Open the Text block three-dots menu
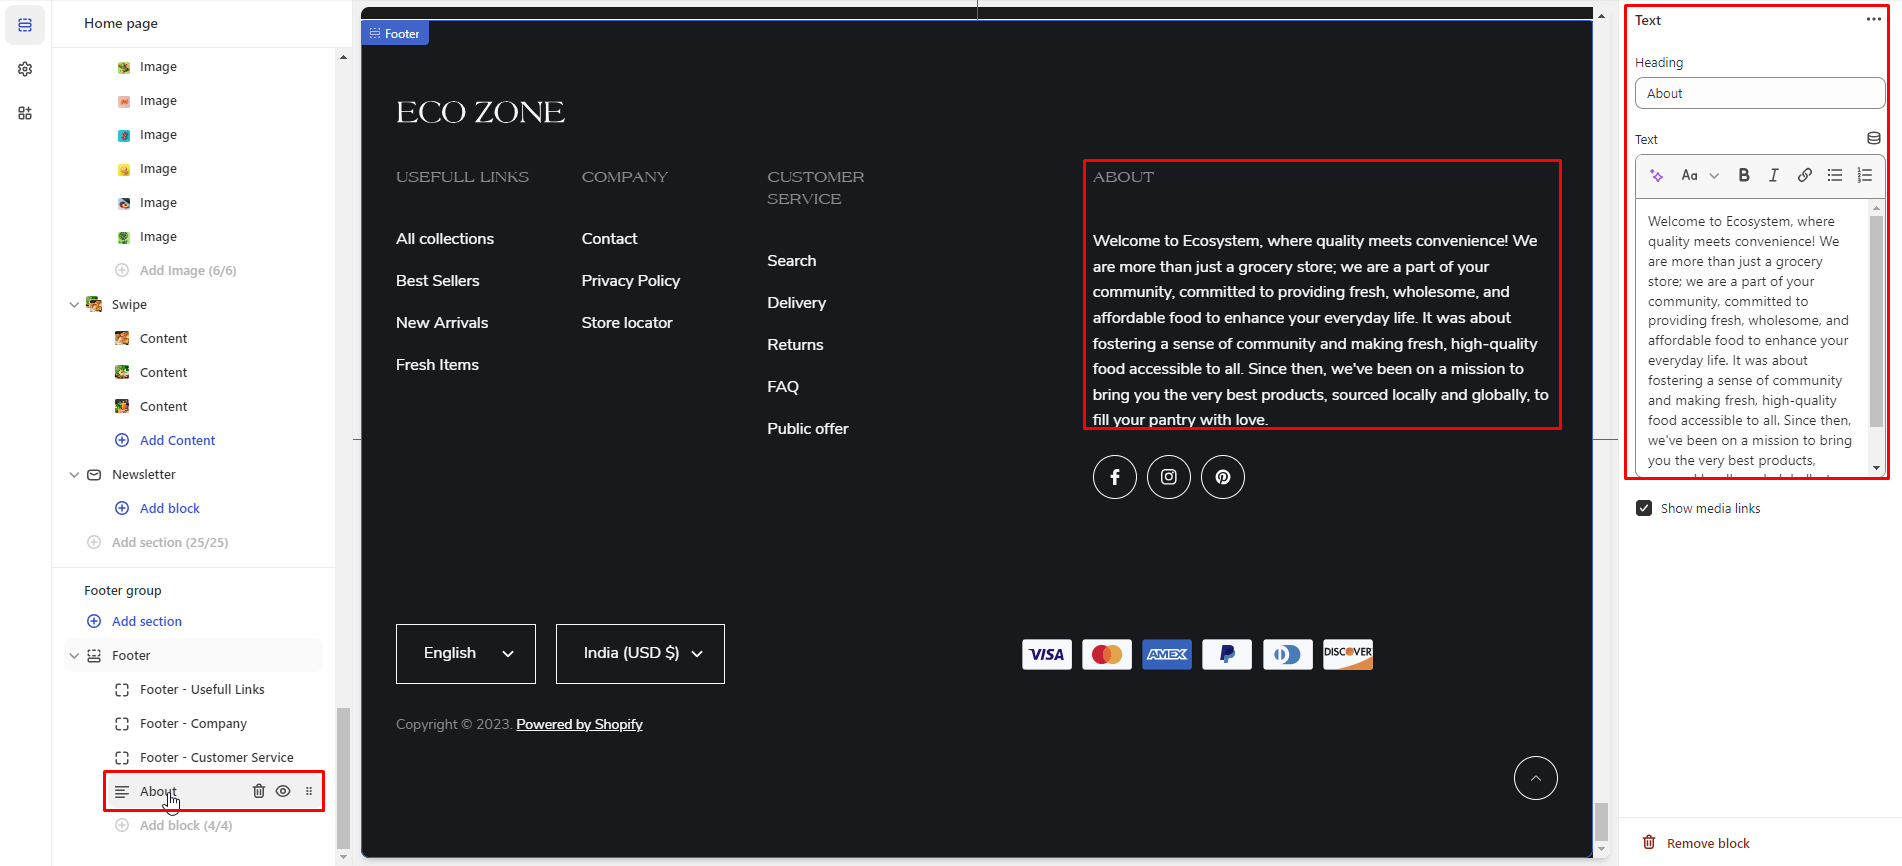 [1873, 20]
